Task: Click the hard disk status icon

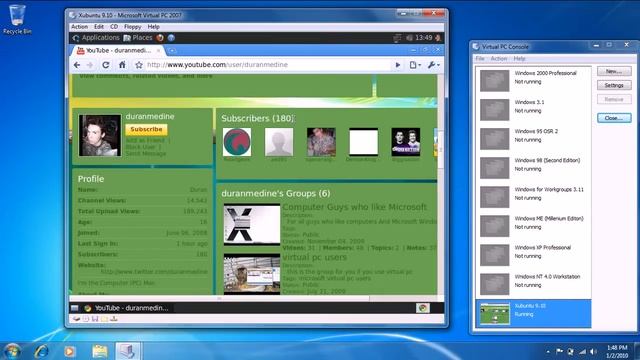Action: point(76,319)
